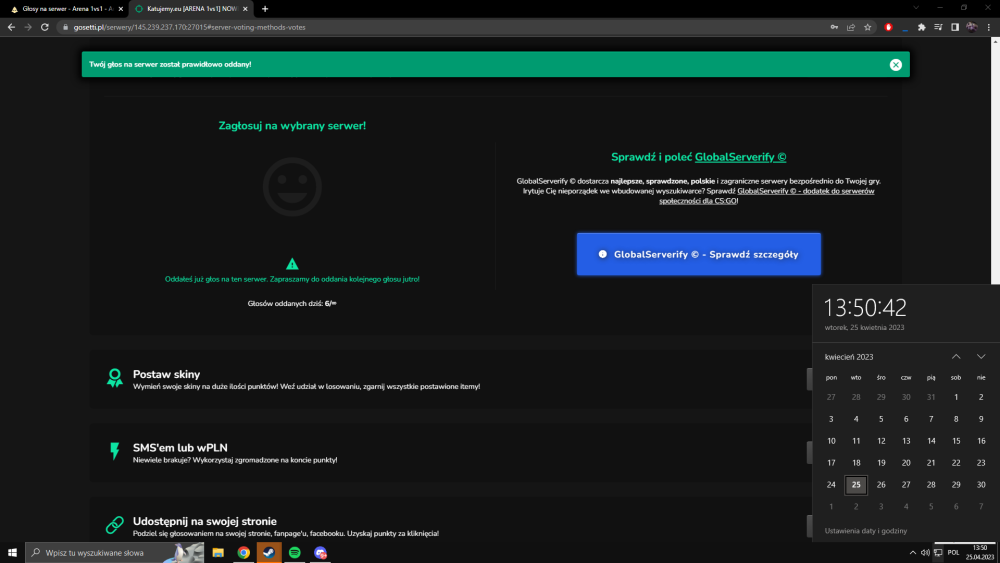Select April 26 in the calendar
Viewport: 1000px width, 563px height.
[x=881, y=485]
